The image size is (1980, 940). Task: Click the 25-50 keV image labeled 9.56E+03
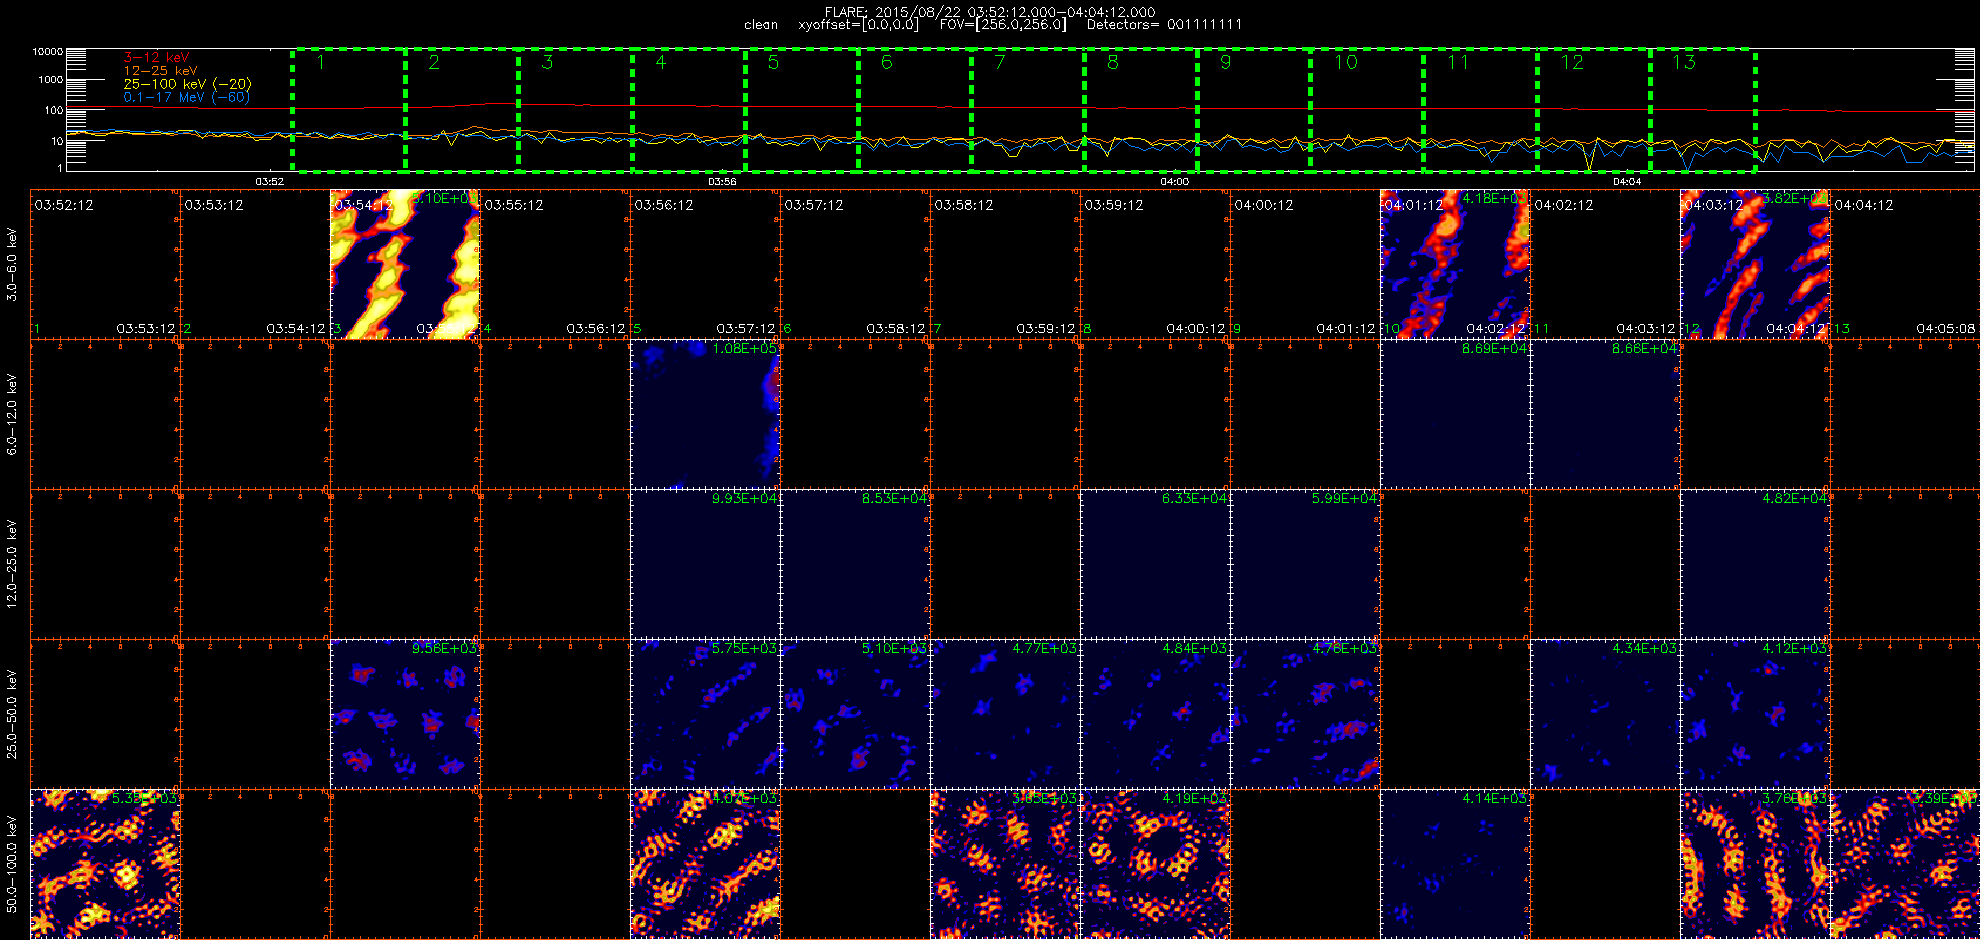[405, 714]
